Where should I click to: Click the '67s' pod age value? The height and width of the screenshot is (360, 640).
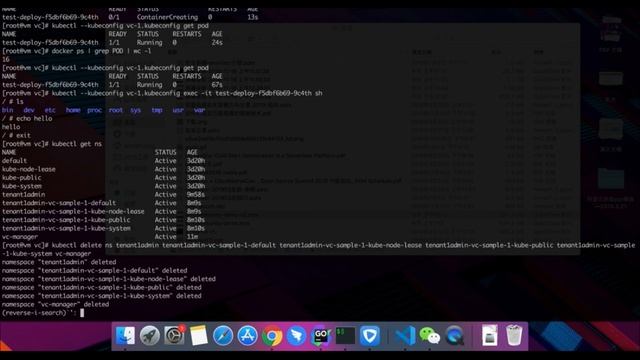click(x=217, y=85)
